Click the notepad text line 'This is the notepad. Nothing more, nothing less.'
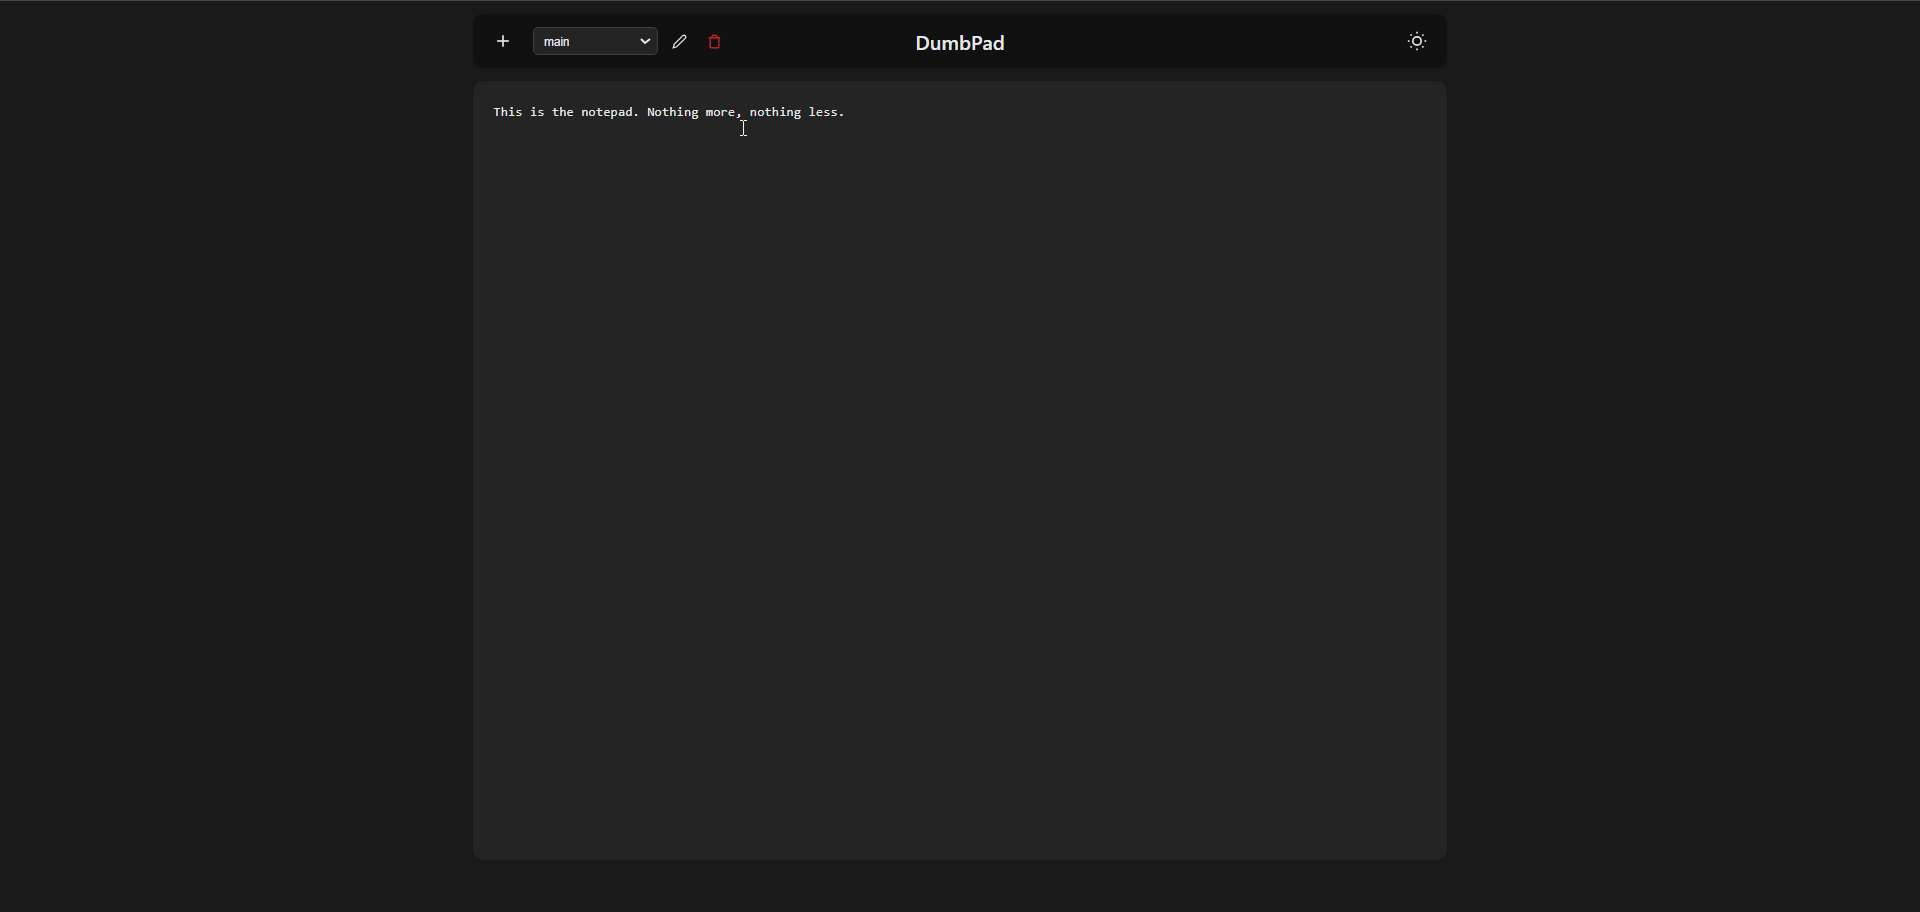This screenshot has width=1920, height=912. (x=669, y=112)
